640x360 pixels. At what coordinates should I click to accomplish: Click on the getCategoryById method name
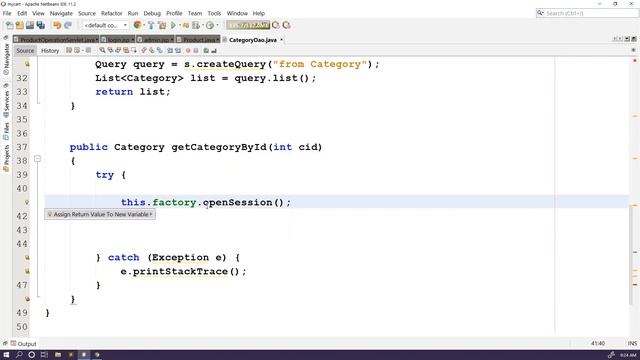[219, 147]
